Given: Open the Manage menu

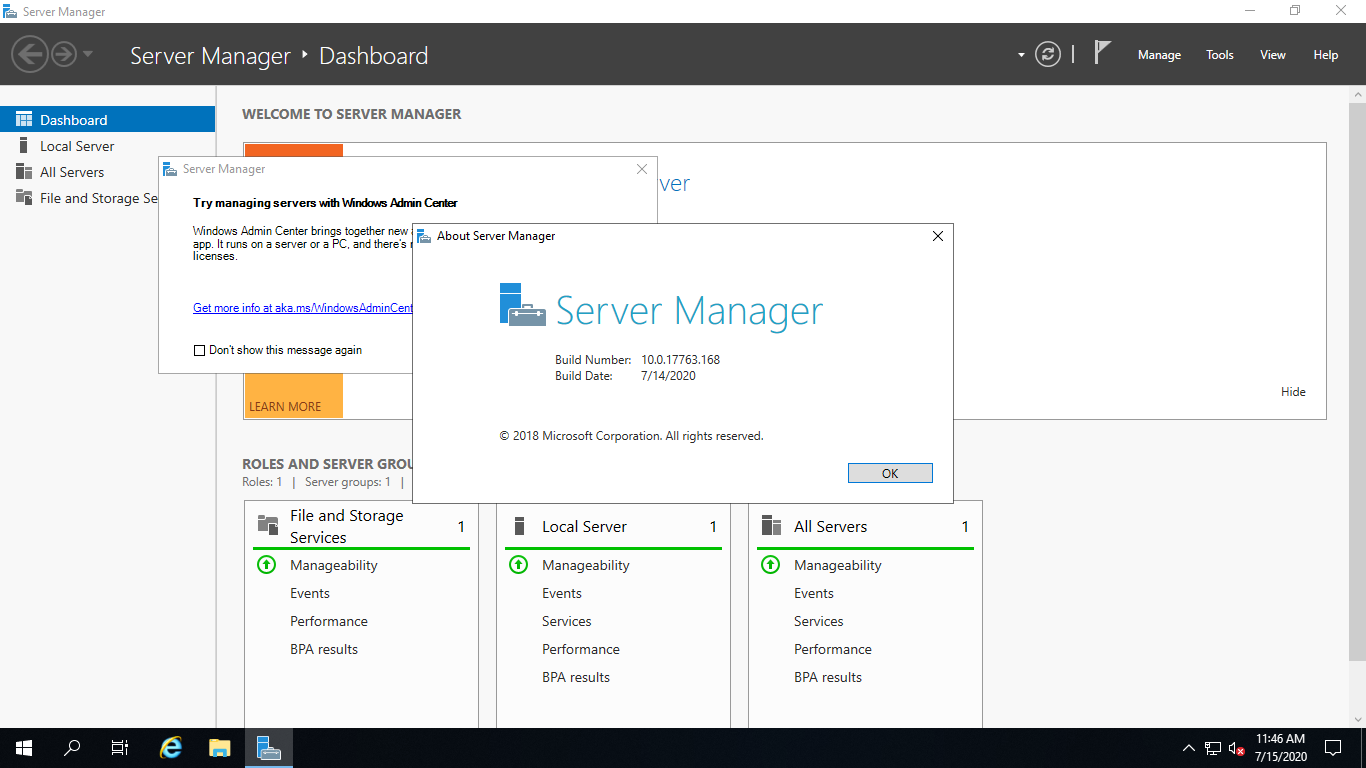Looking at the screenshot, I should [x=1159, y=55].
